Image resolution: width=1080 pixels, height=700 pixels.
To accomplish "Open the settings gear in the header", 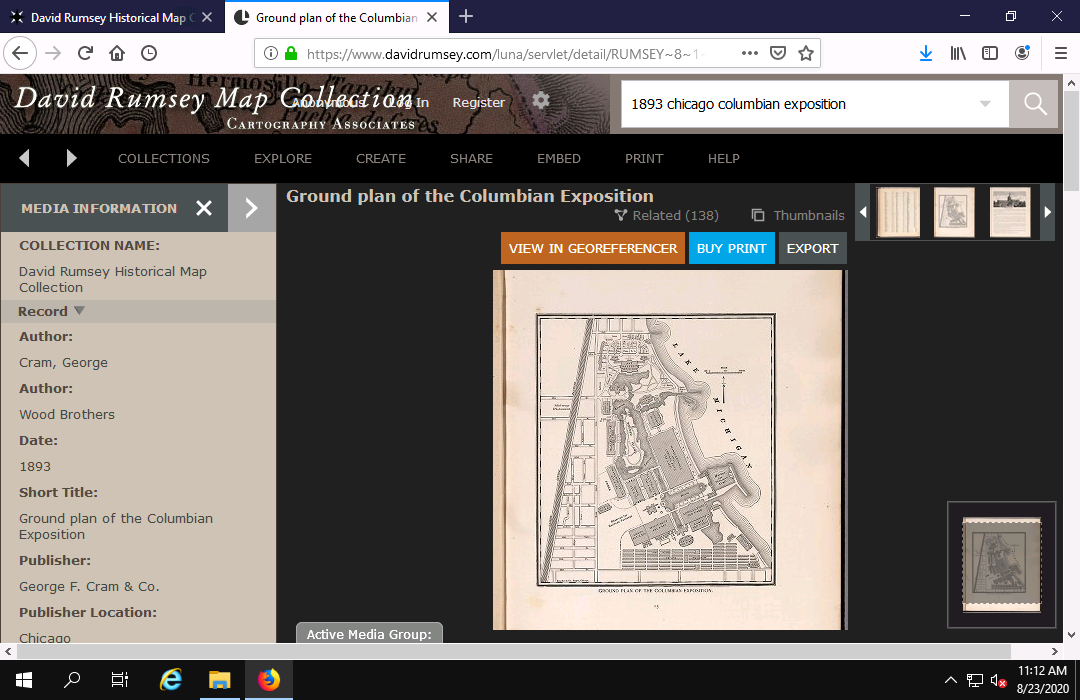I will click(540, 101).
